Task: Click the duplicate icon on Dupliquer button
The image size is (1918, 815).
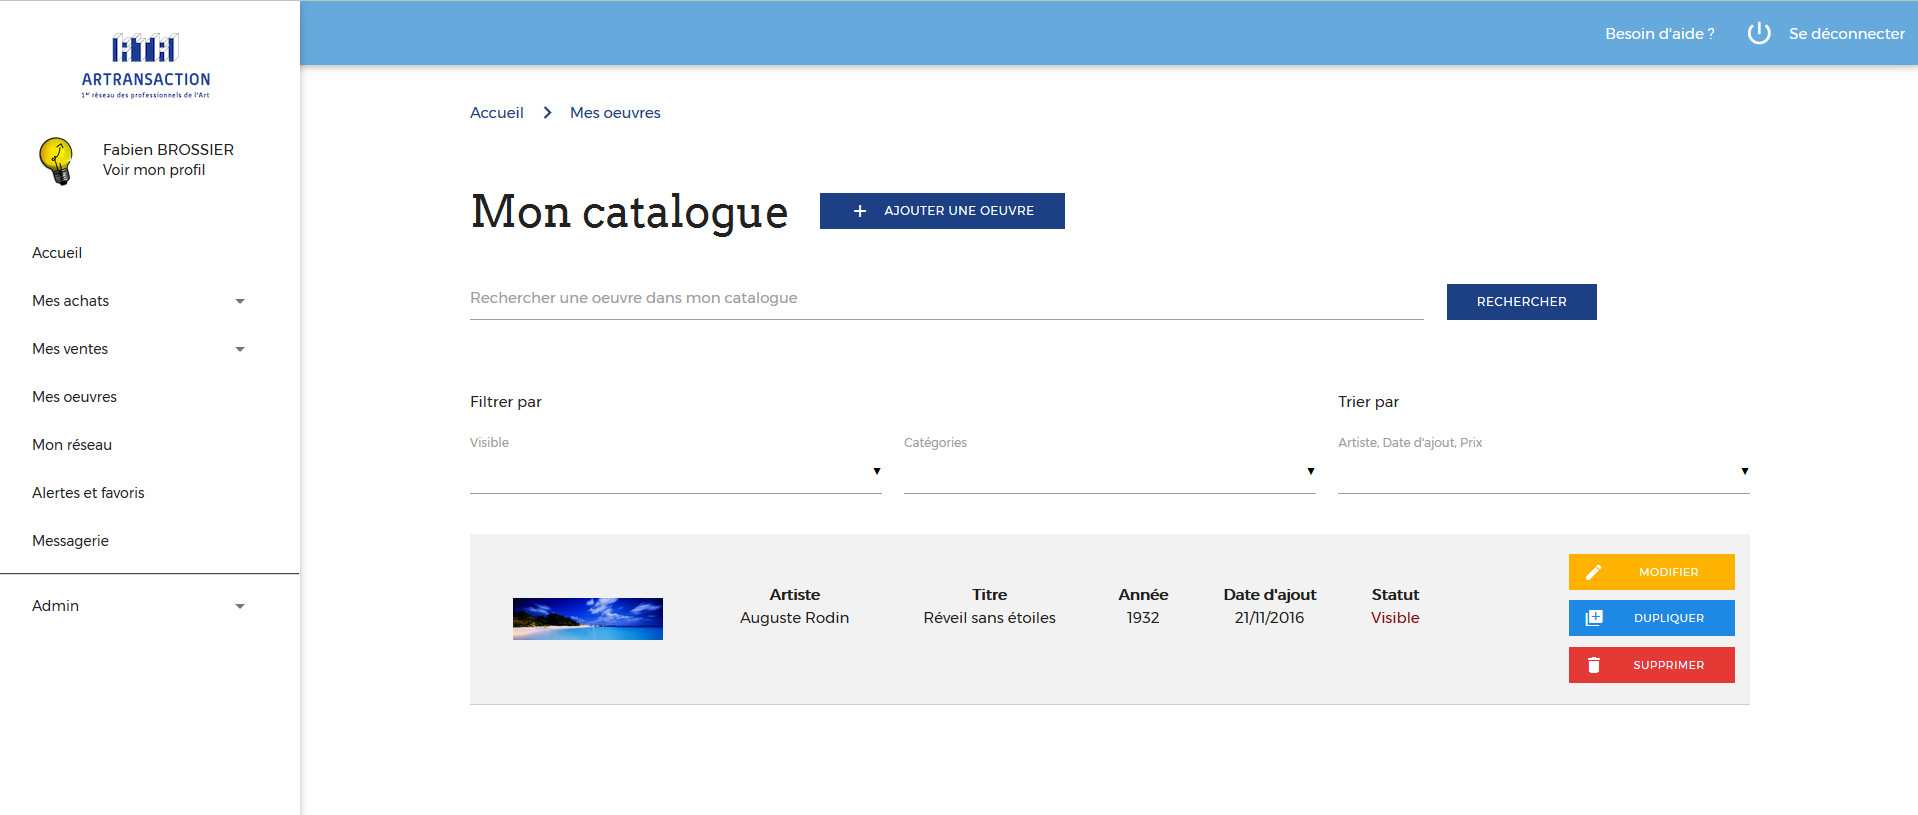Action: pos(1594,618)
